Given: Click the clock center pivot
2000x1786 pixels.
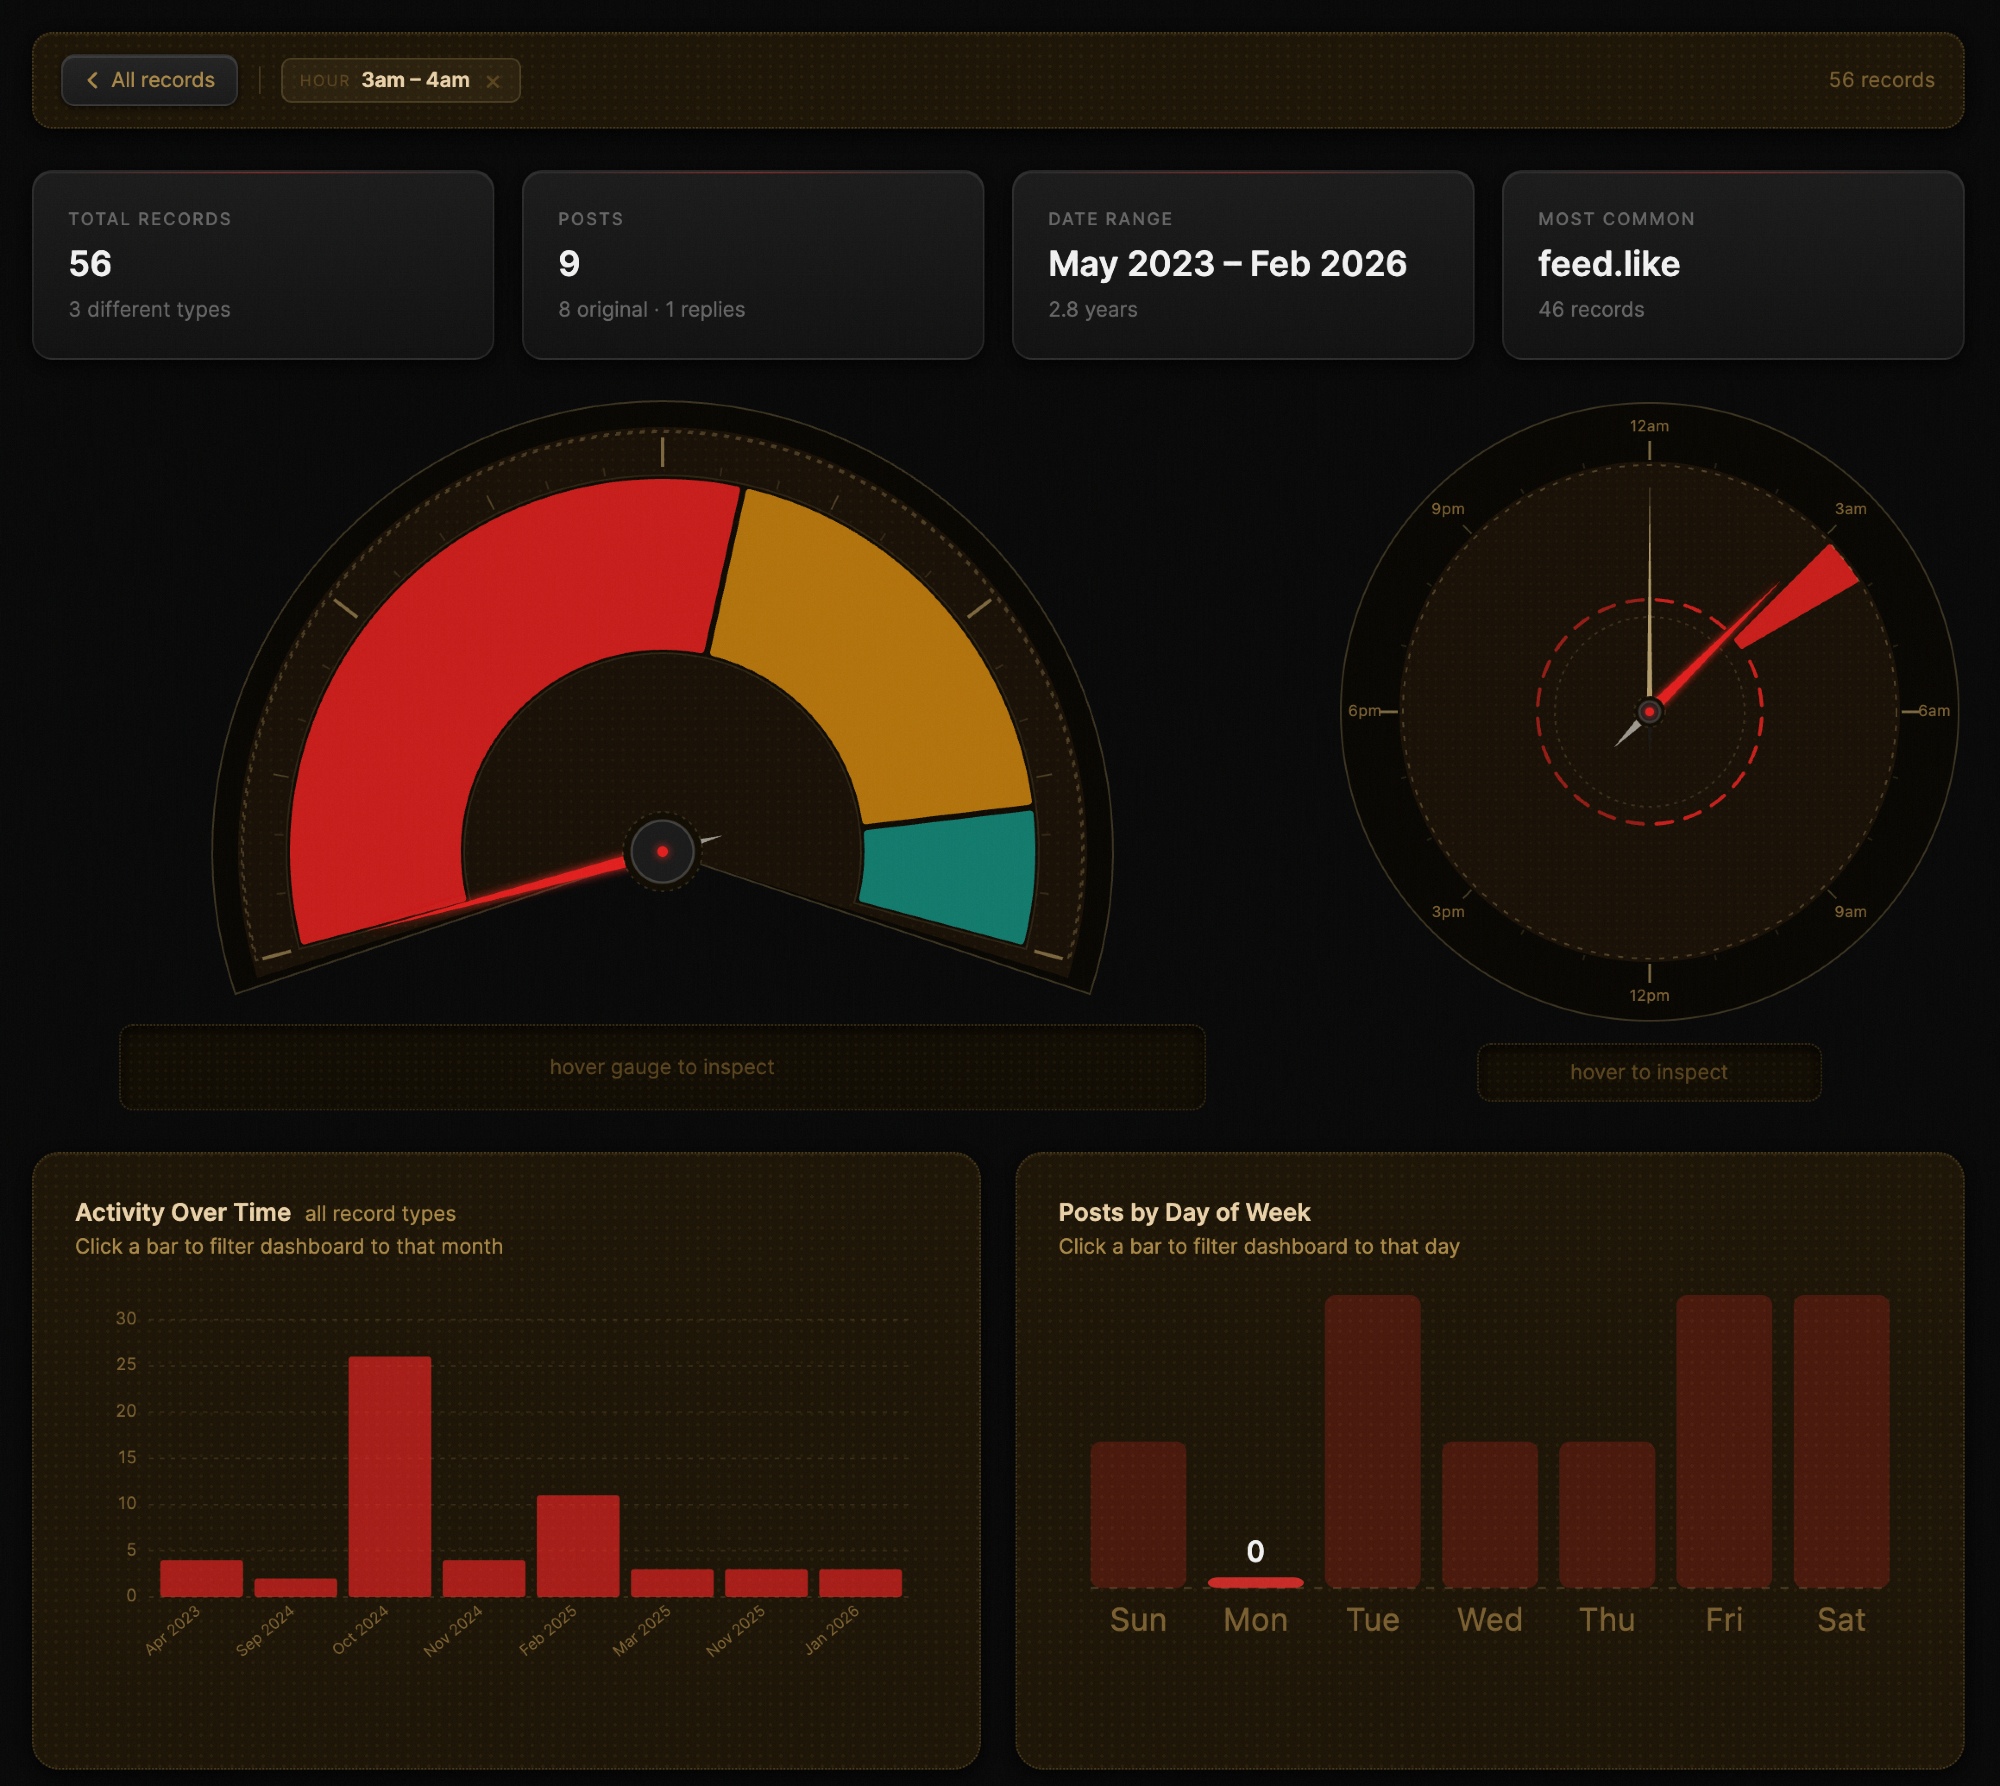Looking at the screenshot, I should point(1649,711).
